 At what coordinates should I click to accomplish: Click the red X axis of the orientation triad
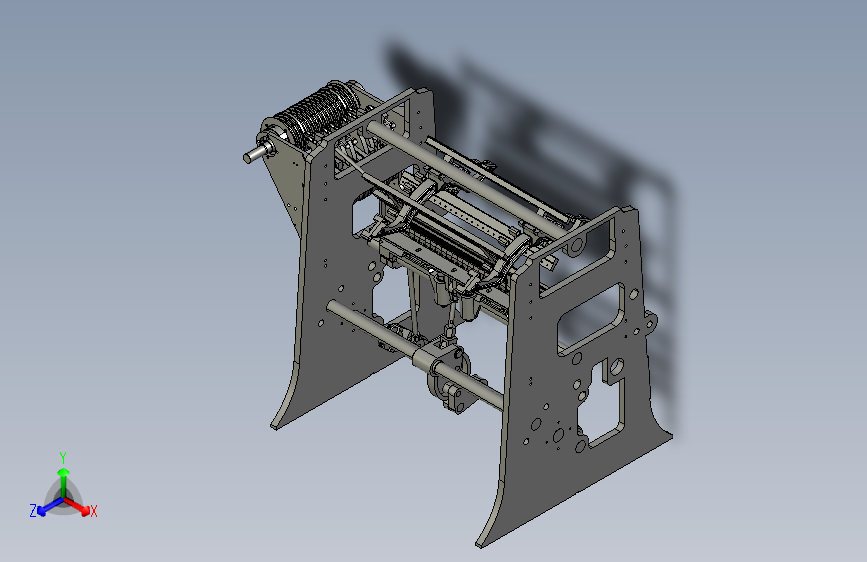click(x=78, y=506)
